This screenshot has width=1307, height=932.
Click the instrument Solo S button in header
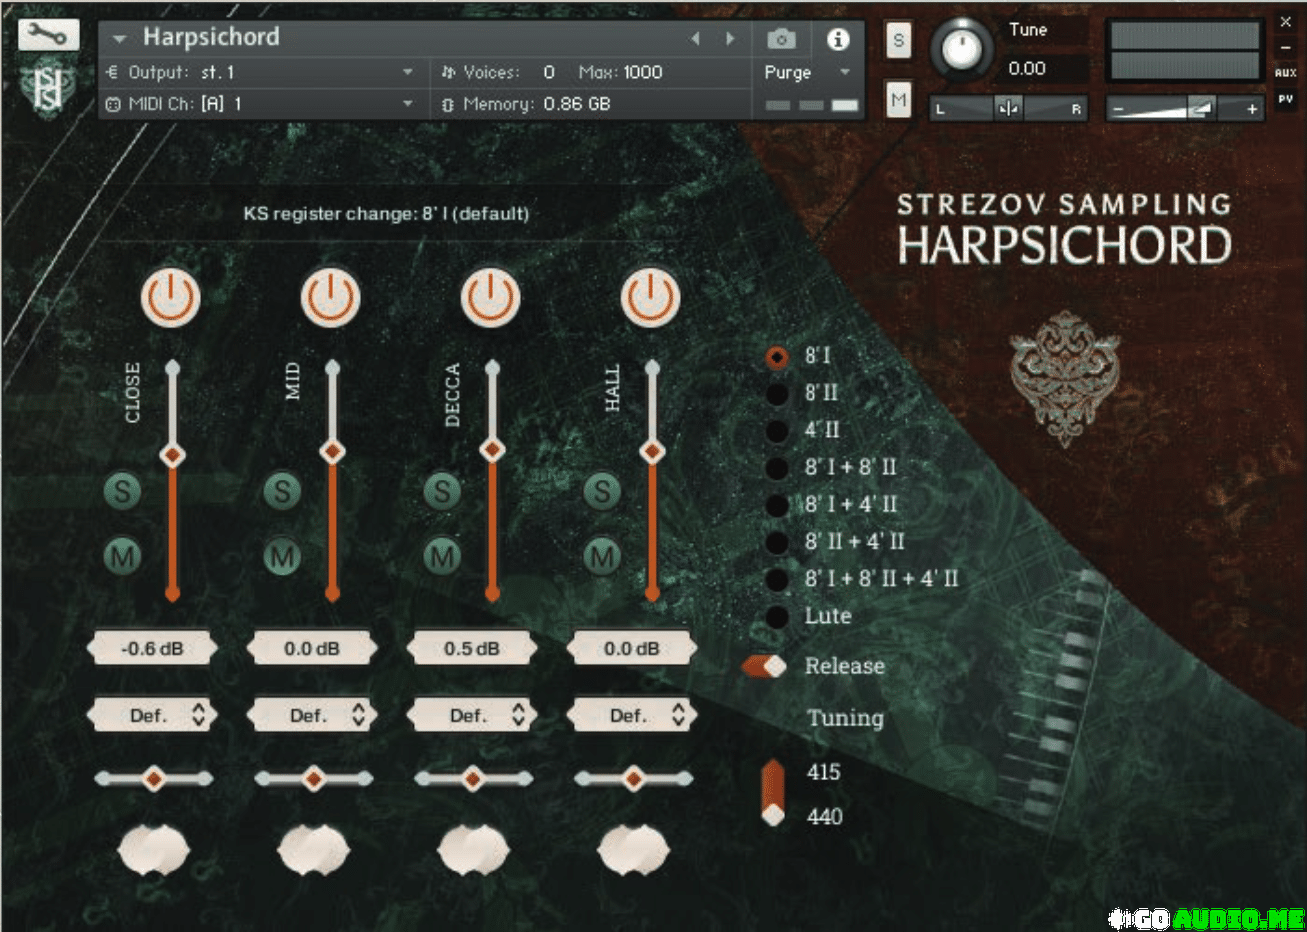pyautogui.click(x=898, y=41)
